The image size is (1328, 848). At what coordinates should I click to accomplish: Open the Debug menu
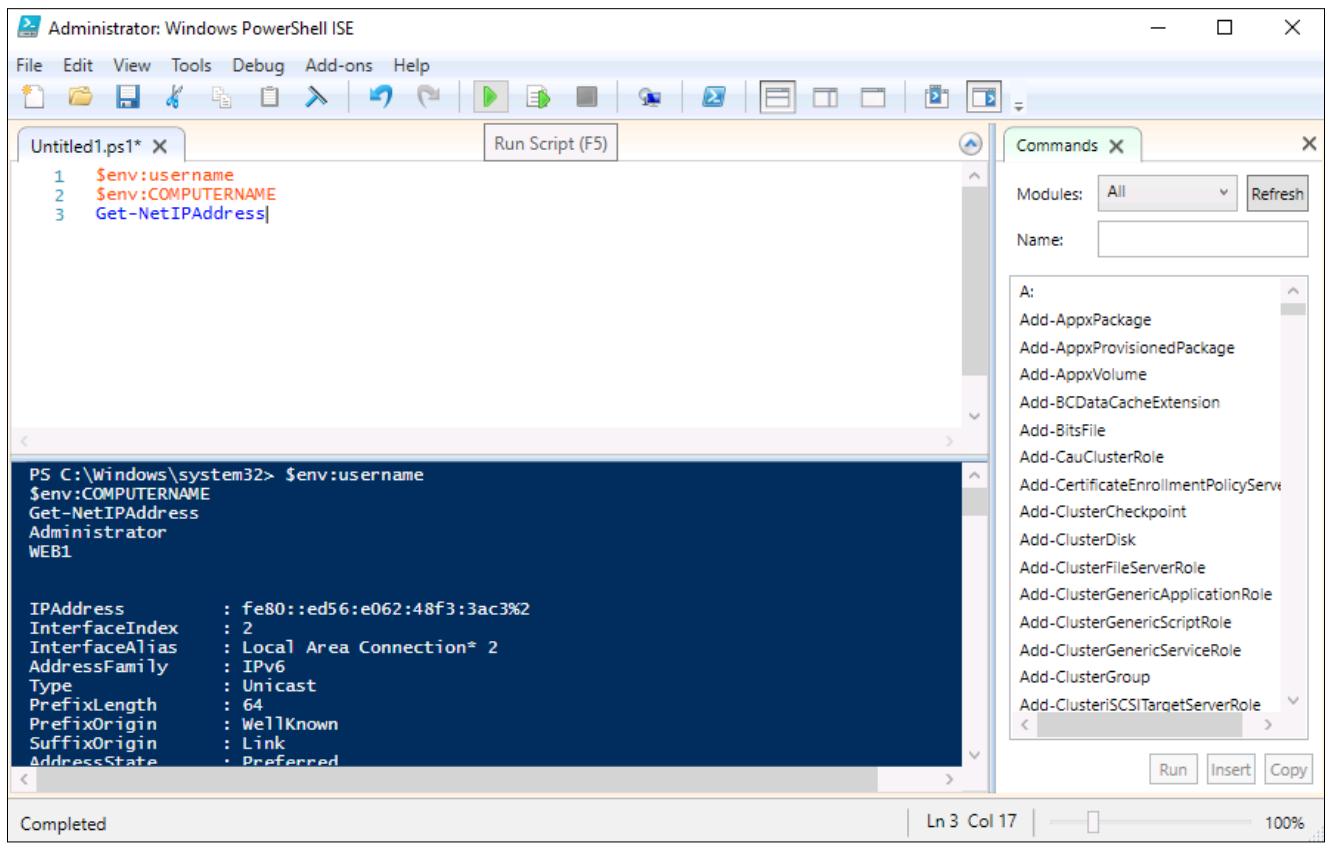[x=258, y=65]
